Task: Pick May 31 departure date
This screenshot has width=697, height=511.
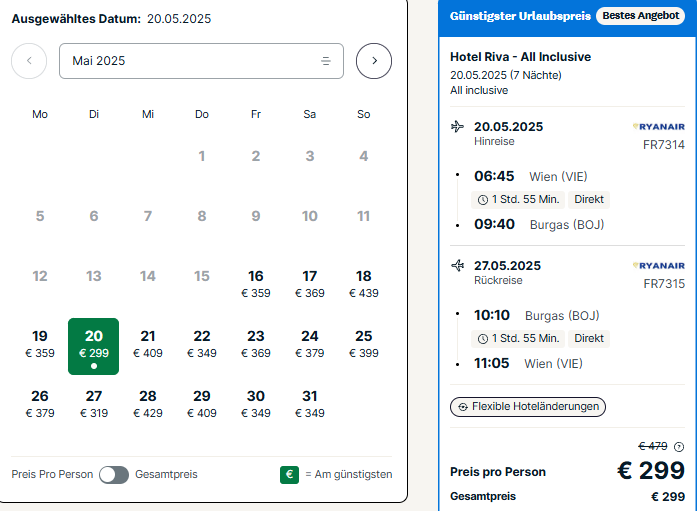Action: (310, 403)
